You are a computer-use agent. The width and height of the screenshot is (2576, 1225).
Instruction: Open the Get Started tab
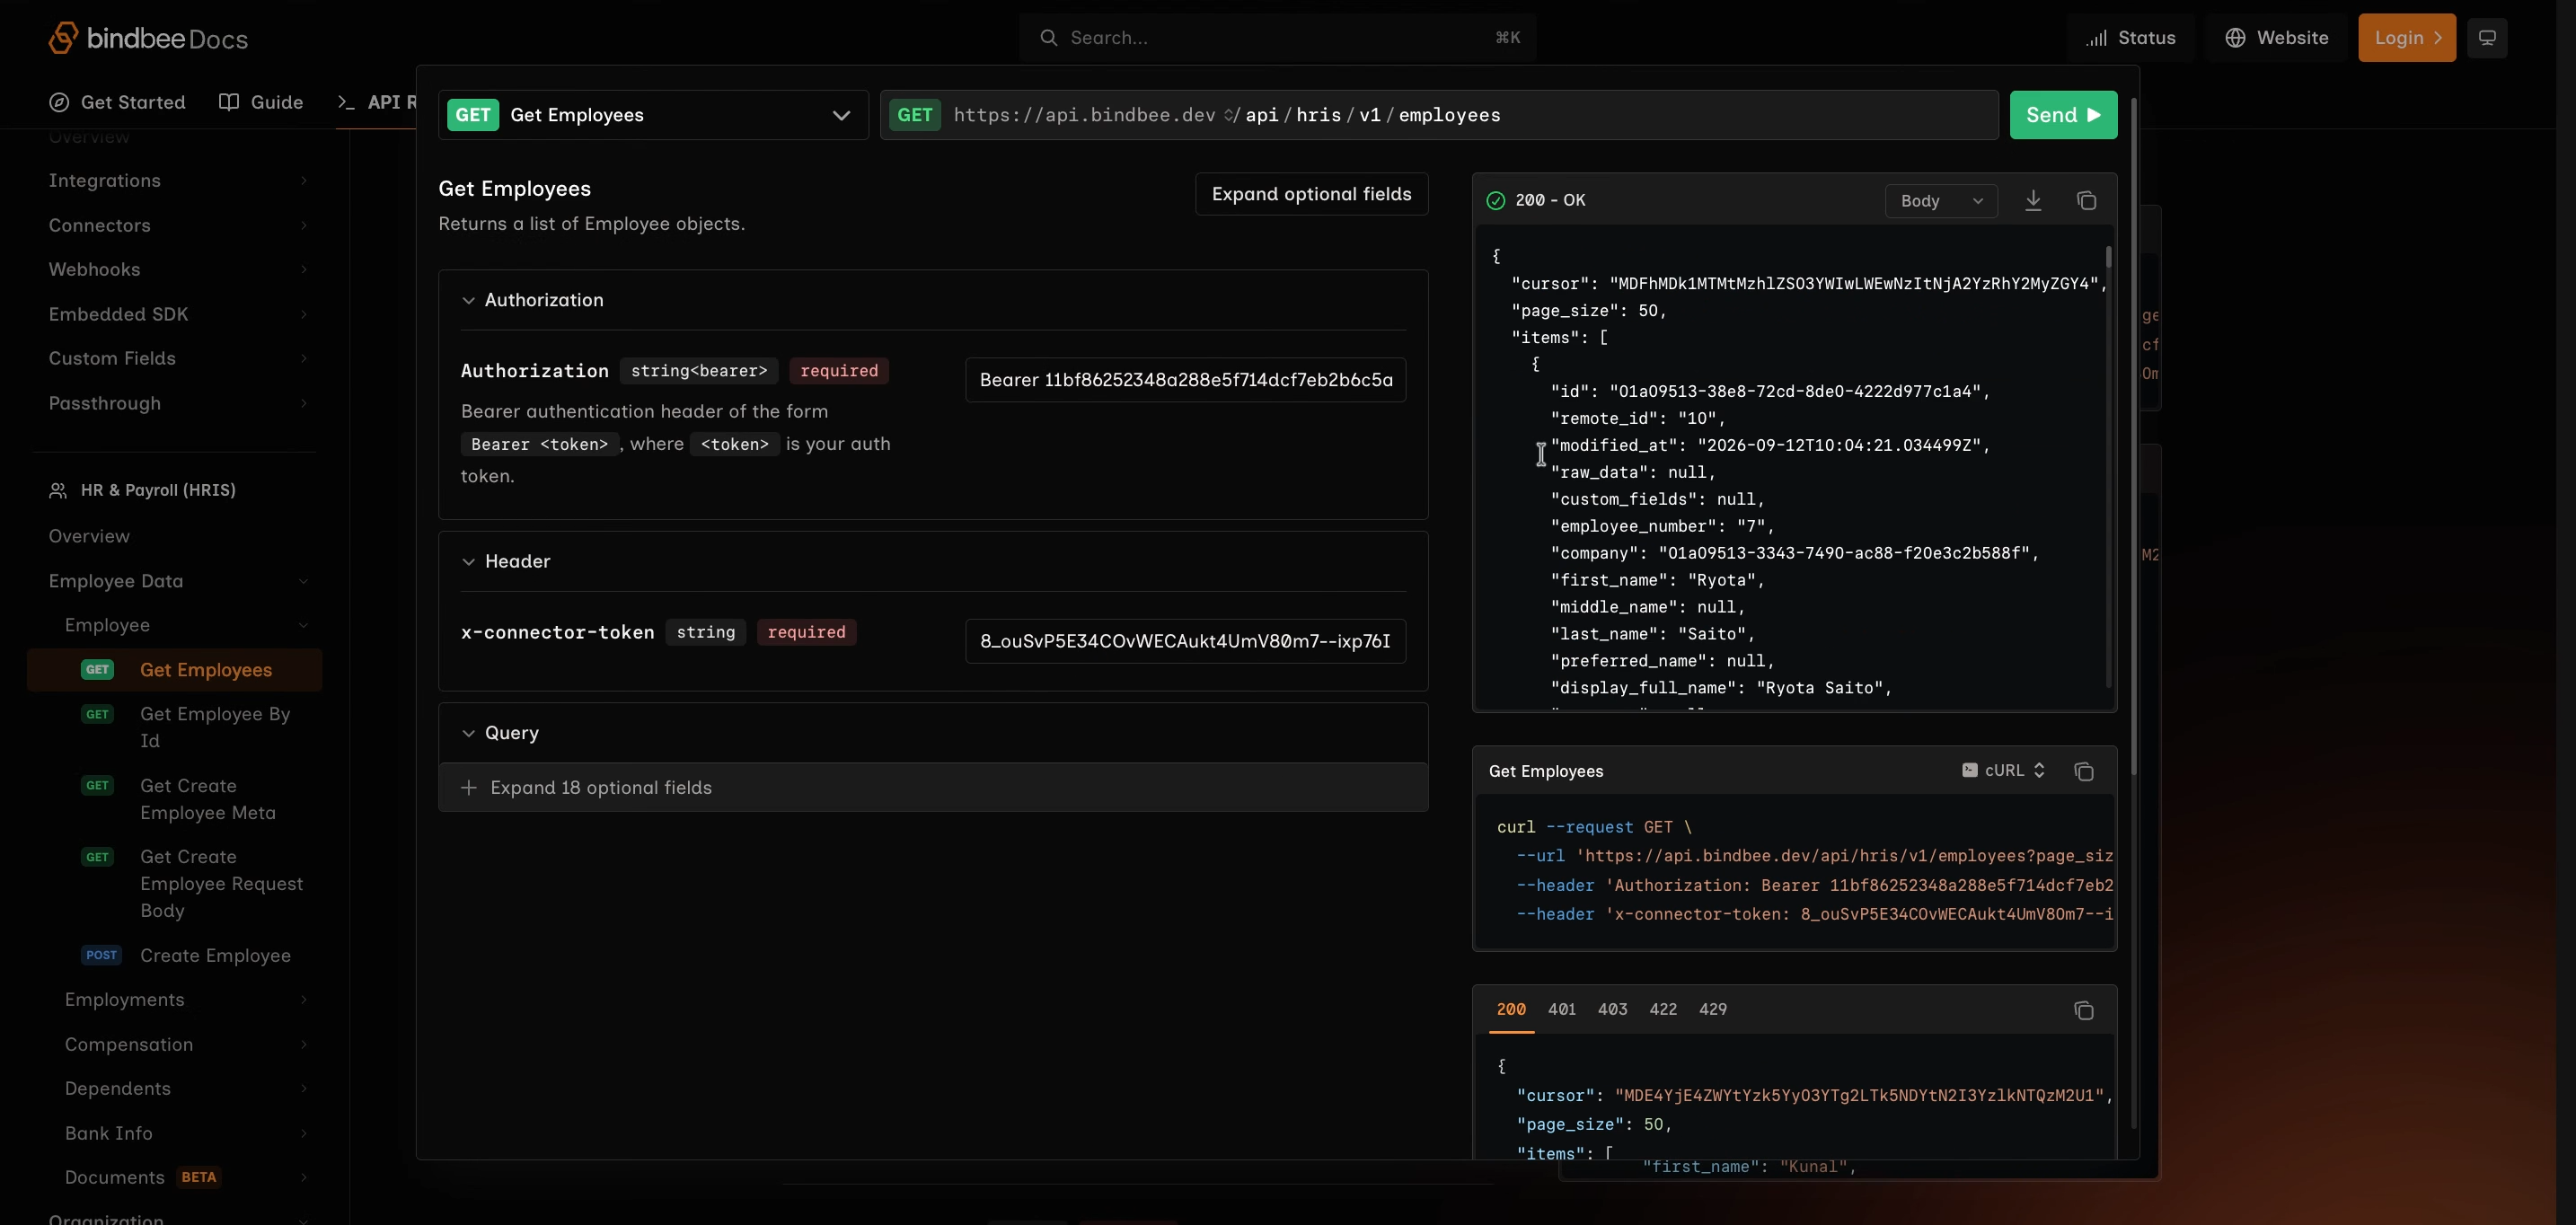click(117, 102)
